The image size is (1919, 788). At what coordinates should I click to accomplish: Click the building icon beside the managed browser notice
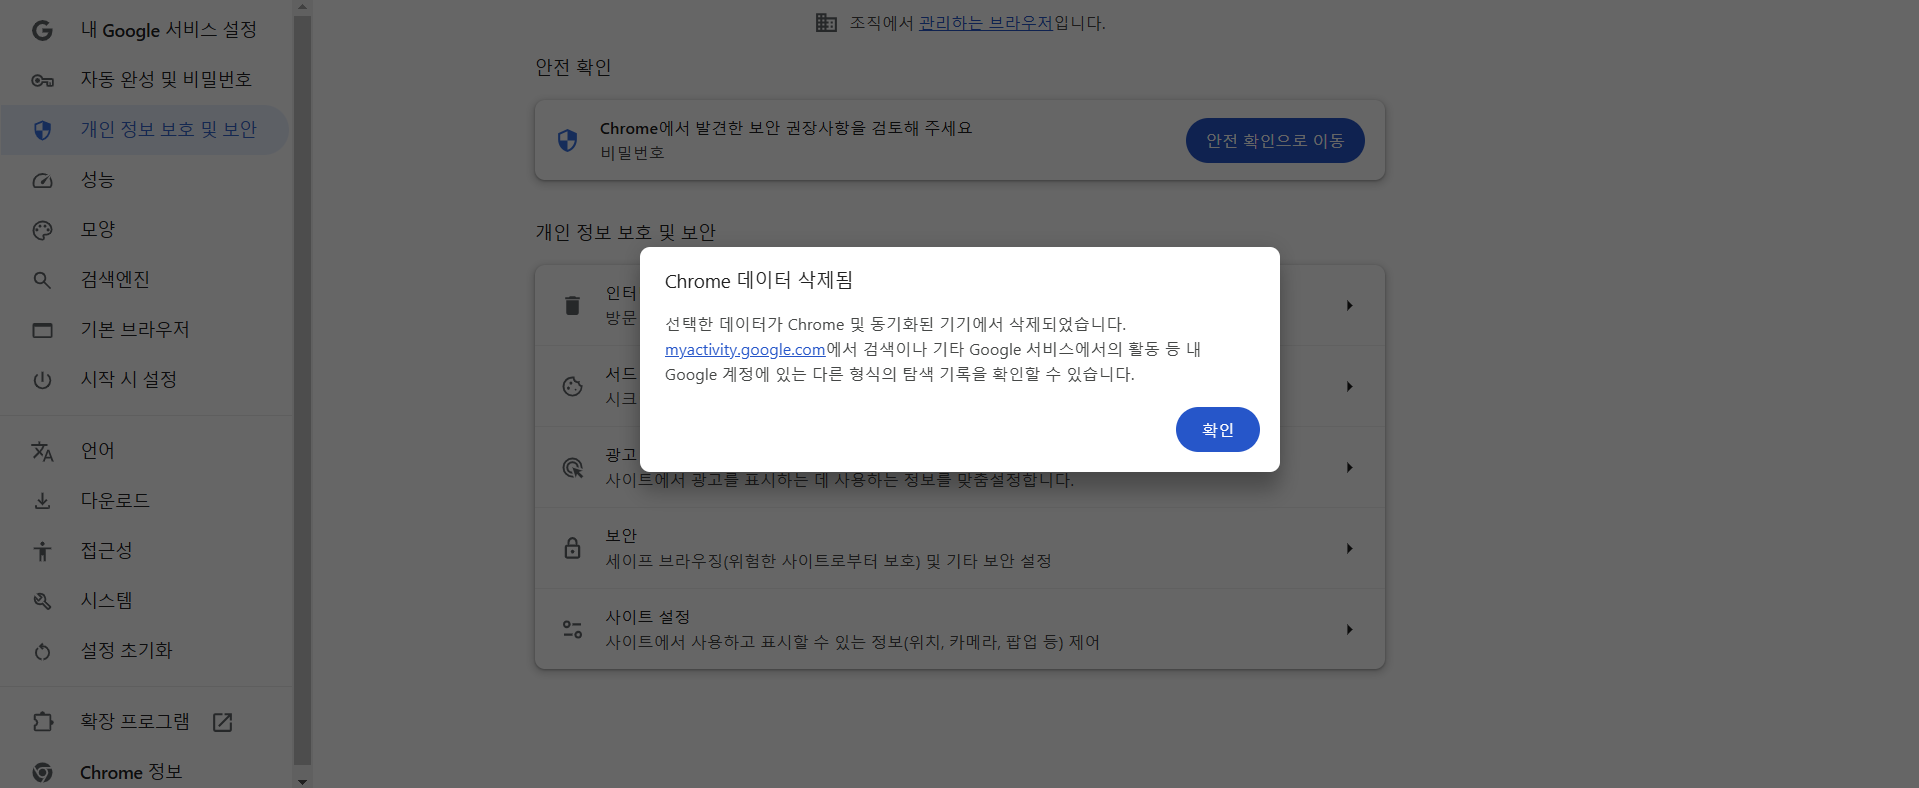826,22
